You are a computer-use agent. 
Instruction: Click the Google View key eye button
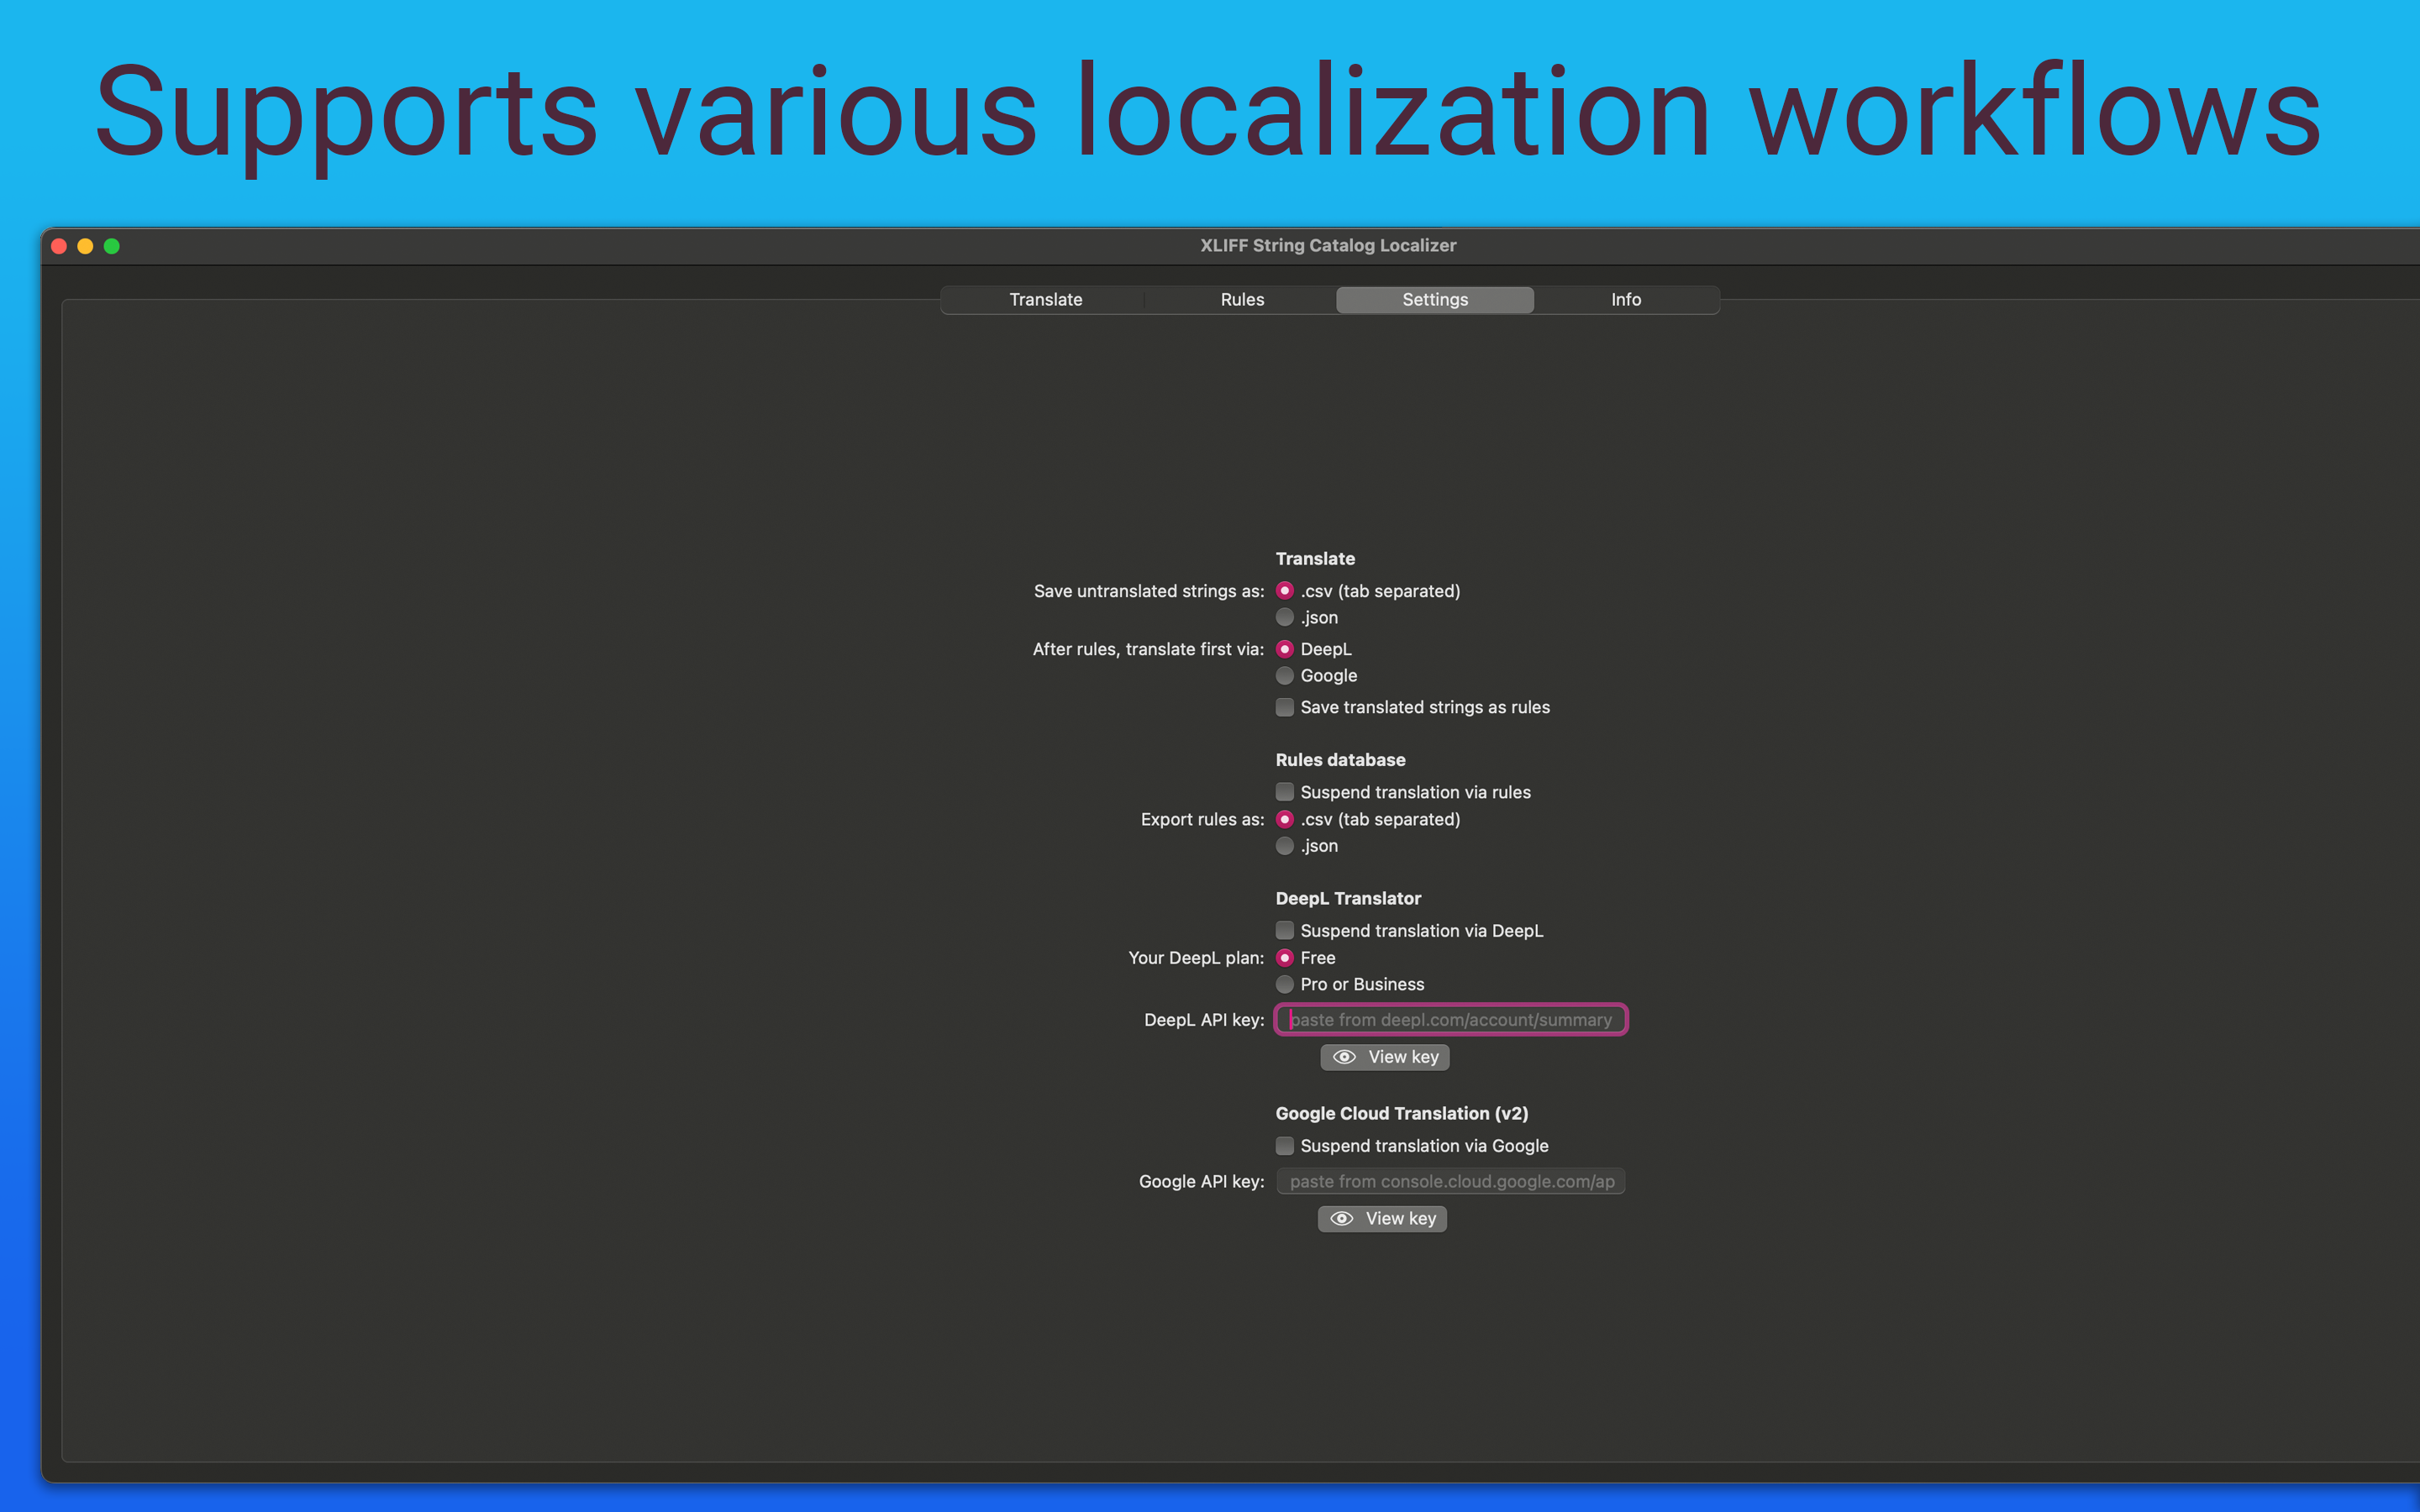[1382, 1218]
